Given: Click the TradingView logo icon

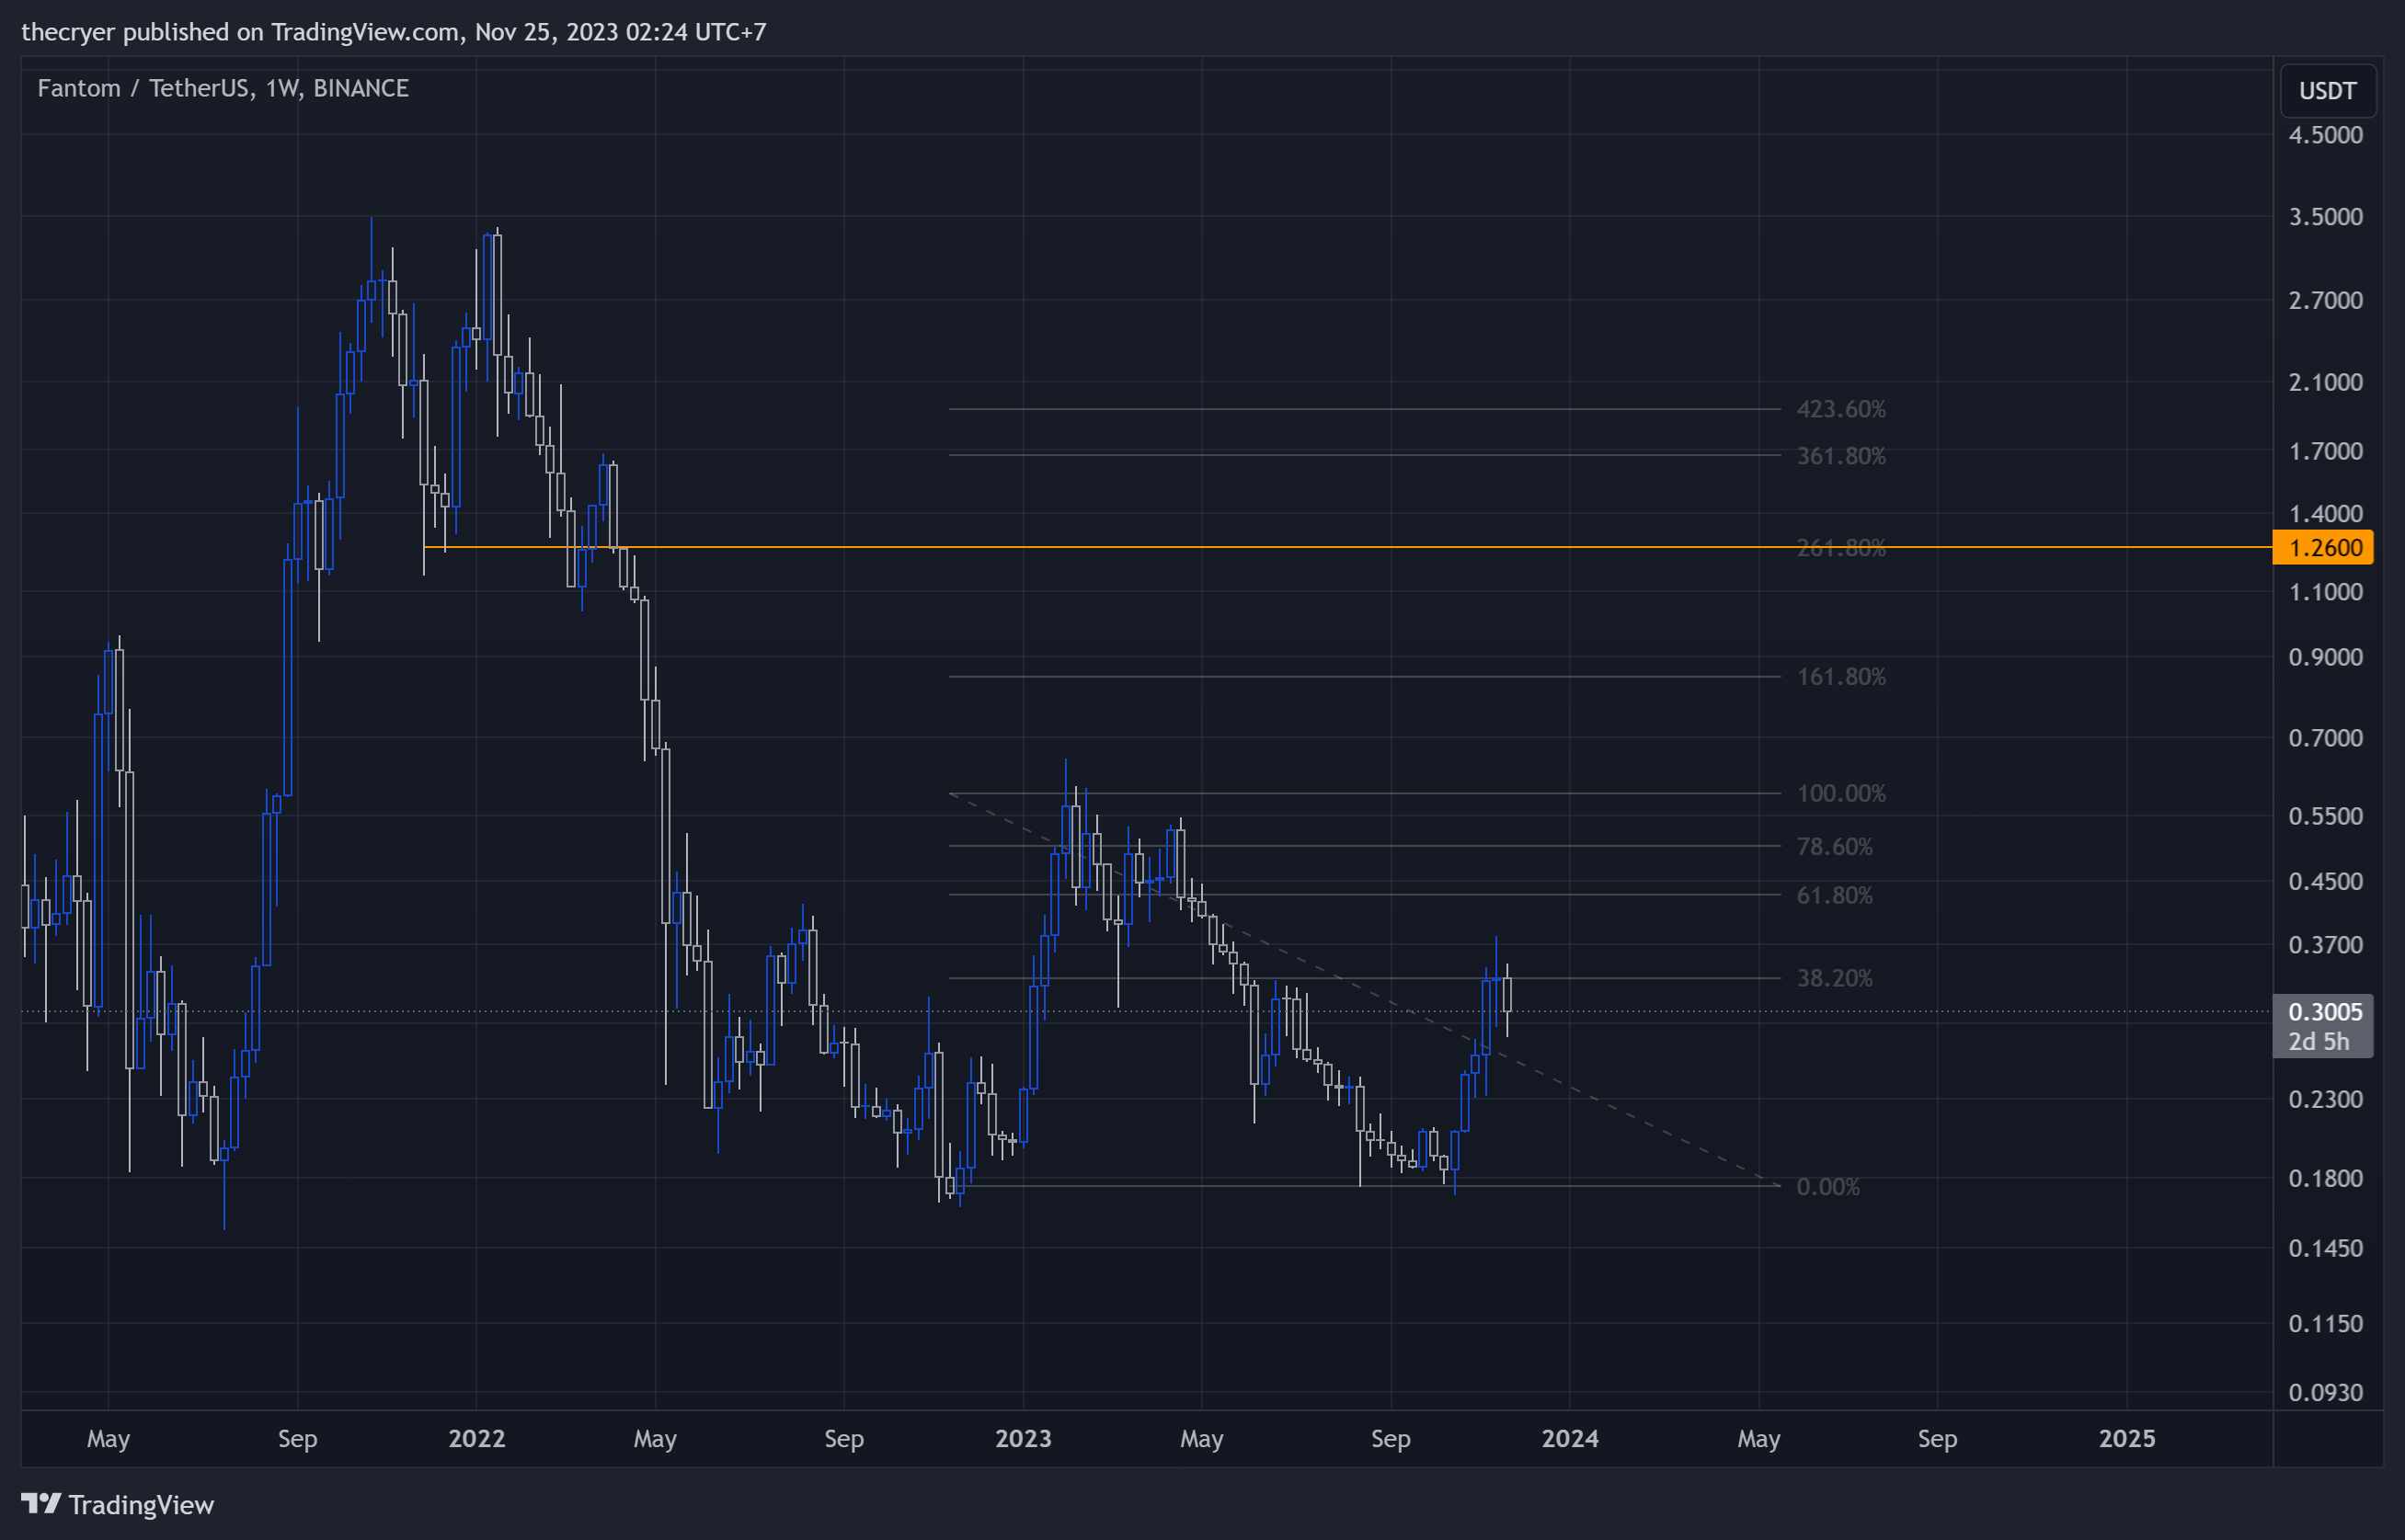Looking at the screenshot, I should click(x=41, y=1503).
